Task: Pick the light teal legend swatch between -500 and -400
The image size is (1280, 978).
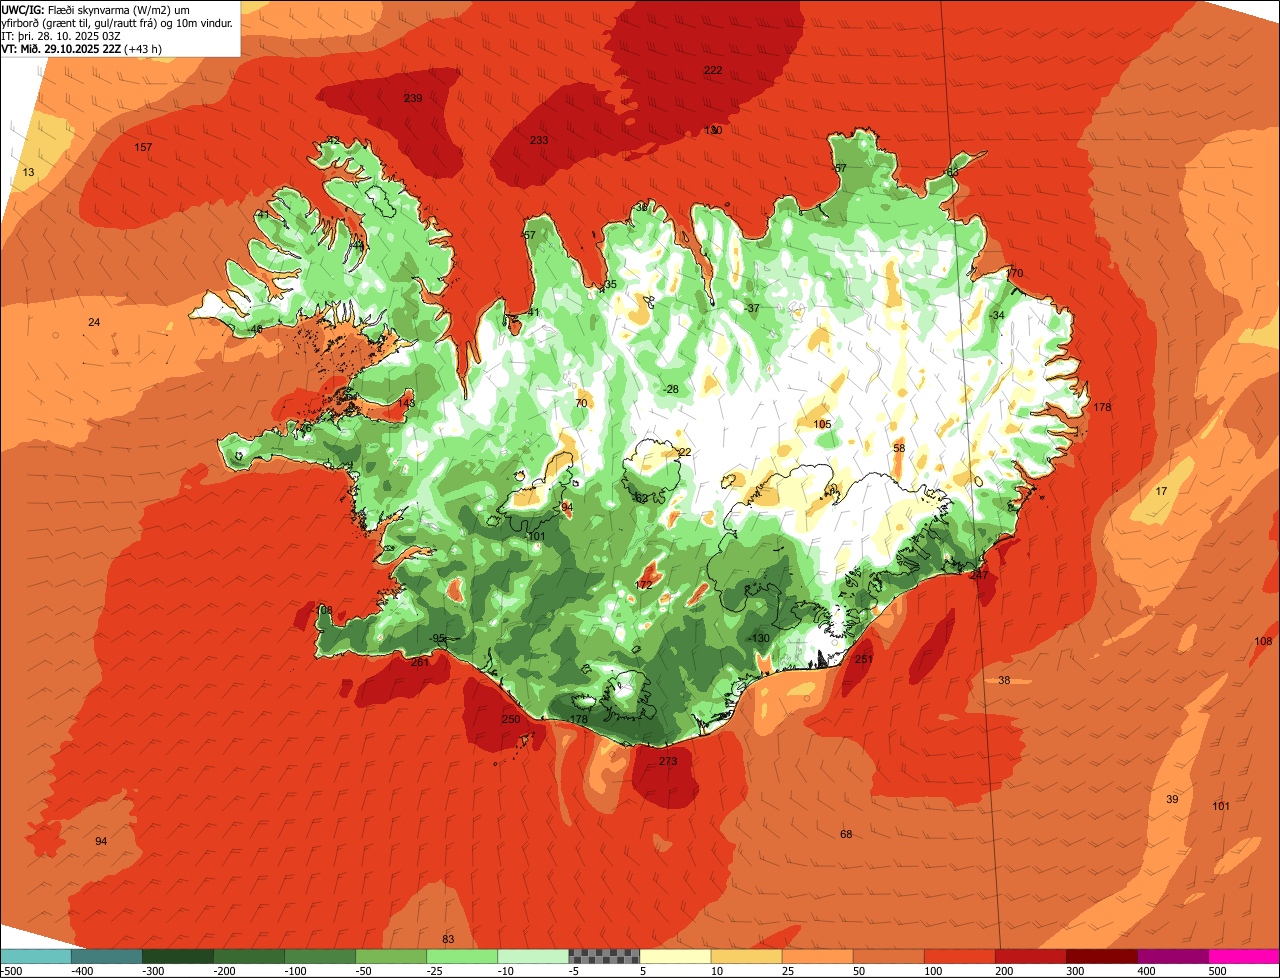Action: 36,956
